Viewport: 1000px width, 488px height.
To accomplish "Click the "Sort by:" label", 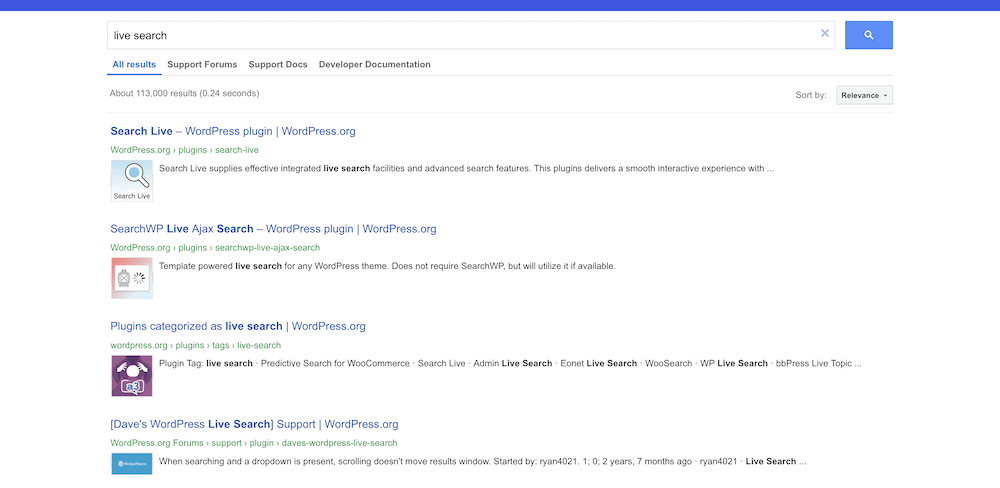I will [811, 95].
